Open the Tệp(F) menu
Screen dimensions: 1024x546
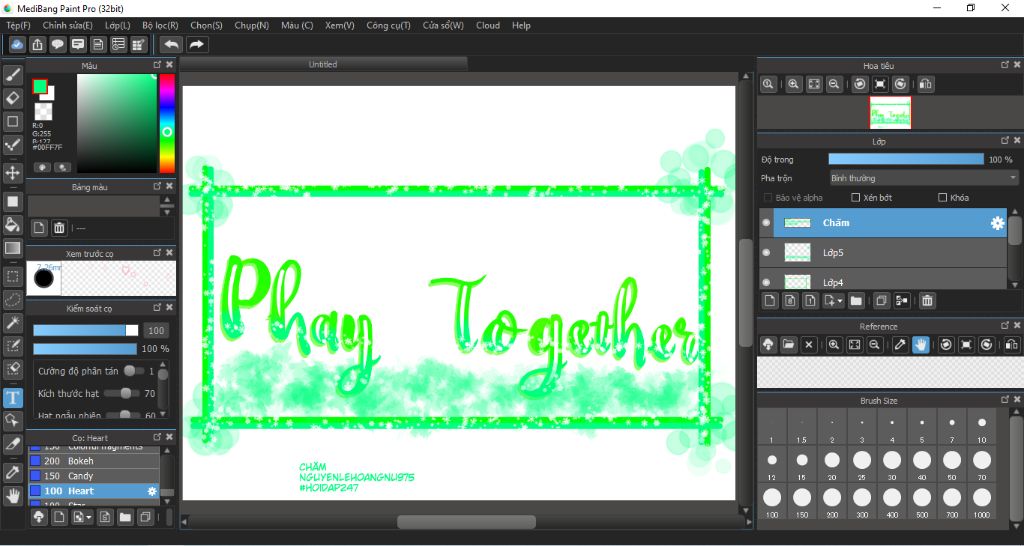click(x=18, y=25)
